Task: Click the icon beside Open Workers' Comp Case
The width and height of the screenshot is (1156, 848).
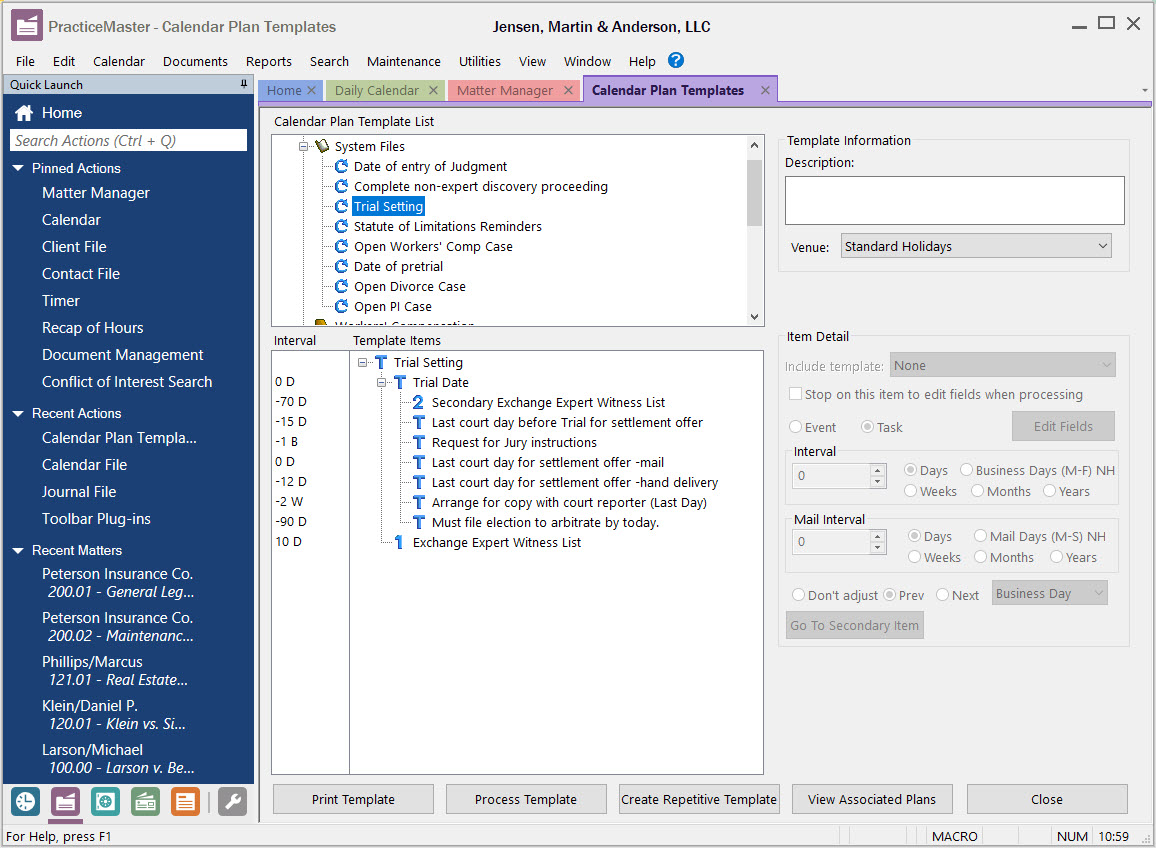Action: point(341,246)
